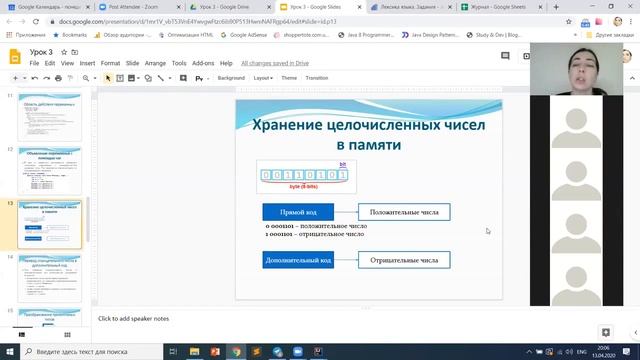Select slide 14 thumbnail
The height and width of the screenshot is (360, 640).
click(50, 278)
